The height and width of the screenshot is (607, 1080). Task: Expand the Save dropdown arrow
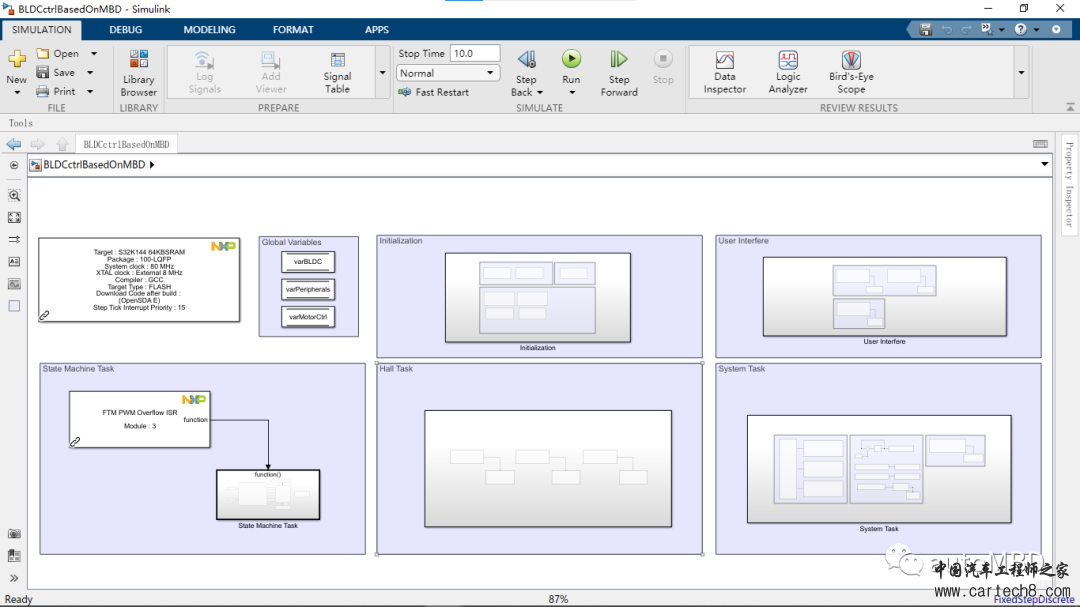90,72
